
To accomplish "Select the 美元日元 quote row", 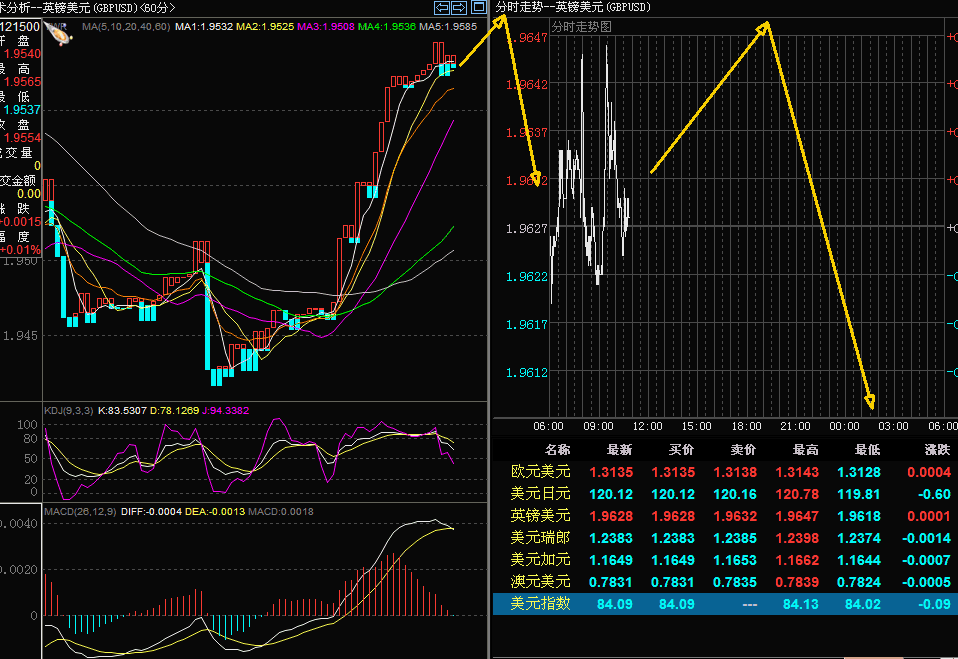I will (540, 494).
